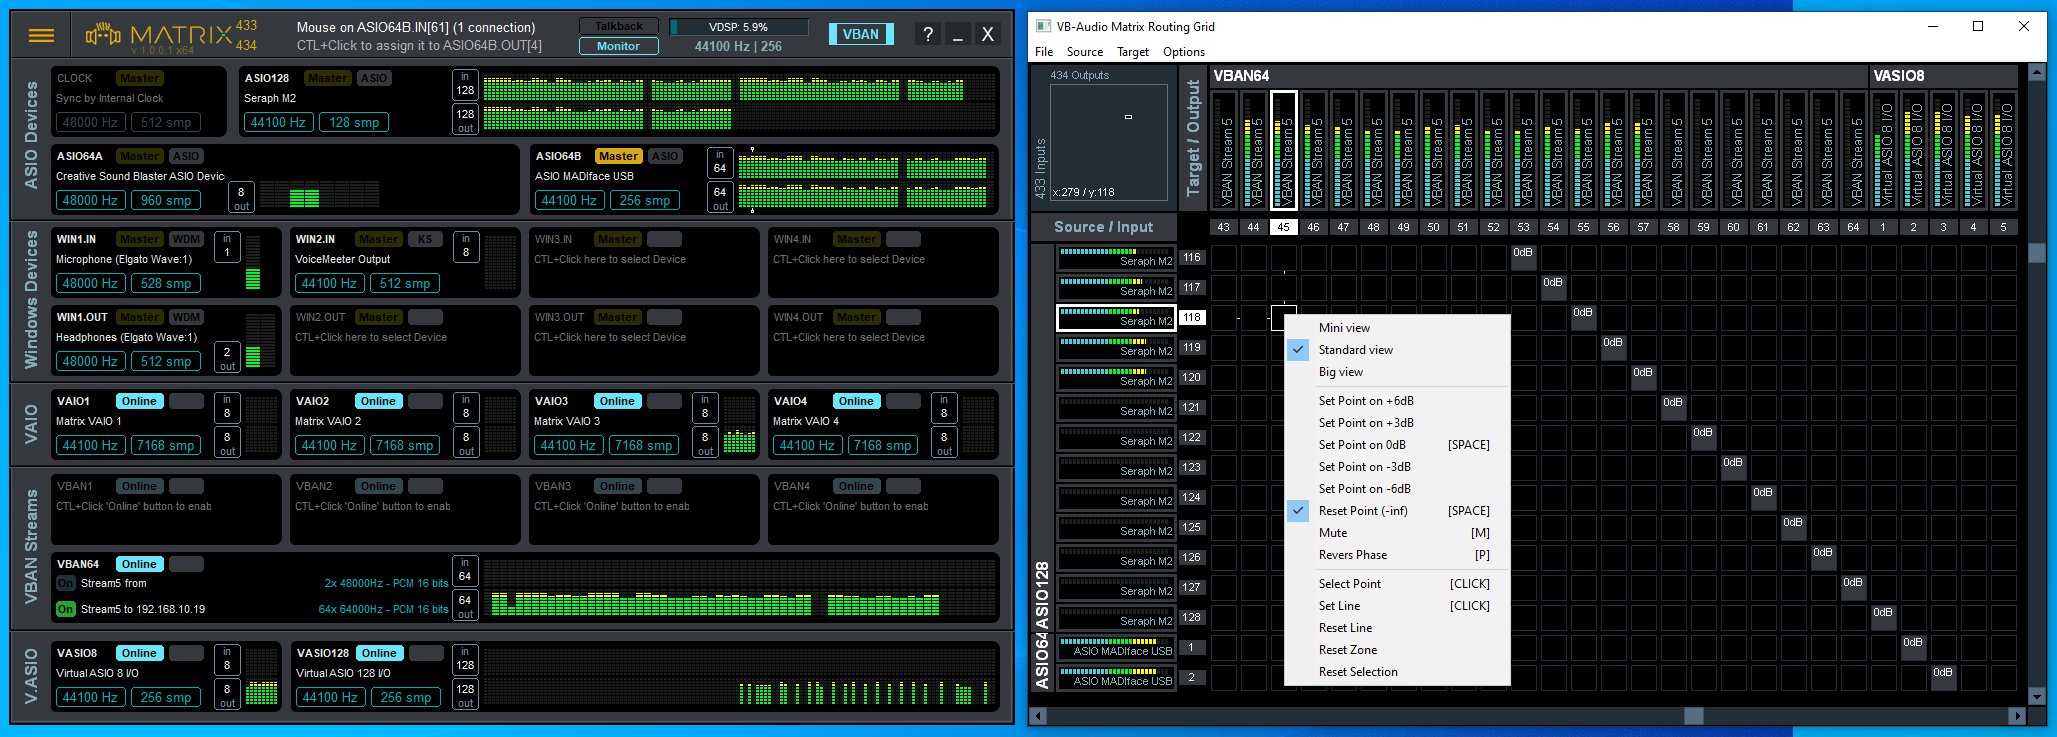Toggle the VAIO3 Online button

point(617,401)
